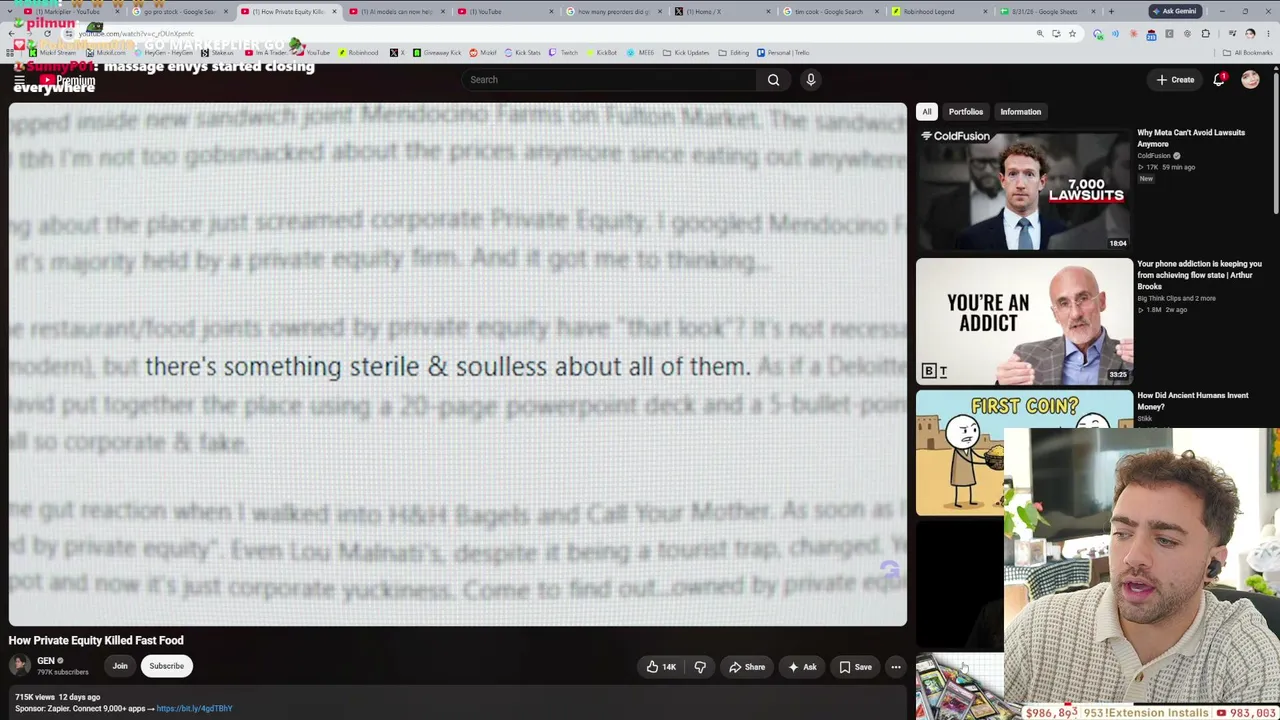Open more actions ellipsis under the video
The image size is (1280, 720).
click(x=896, y=667)
